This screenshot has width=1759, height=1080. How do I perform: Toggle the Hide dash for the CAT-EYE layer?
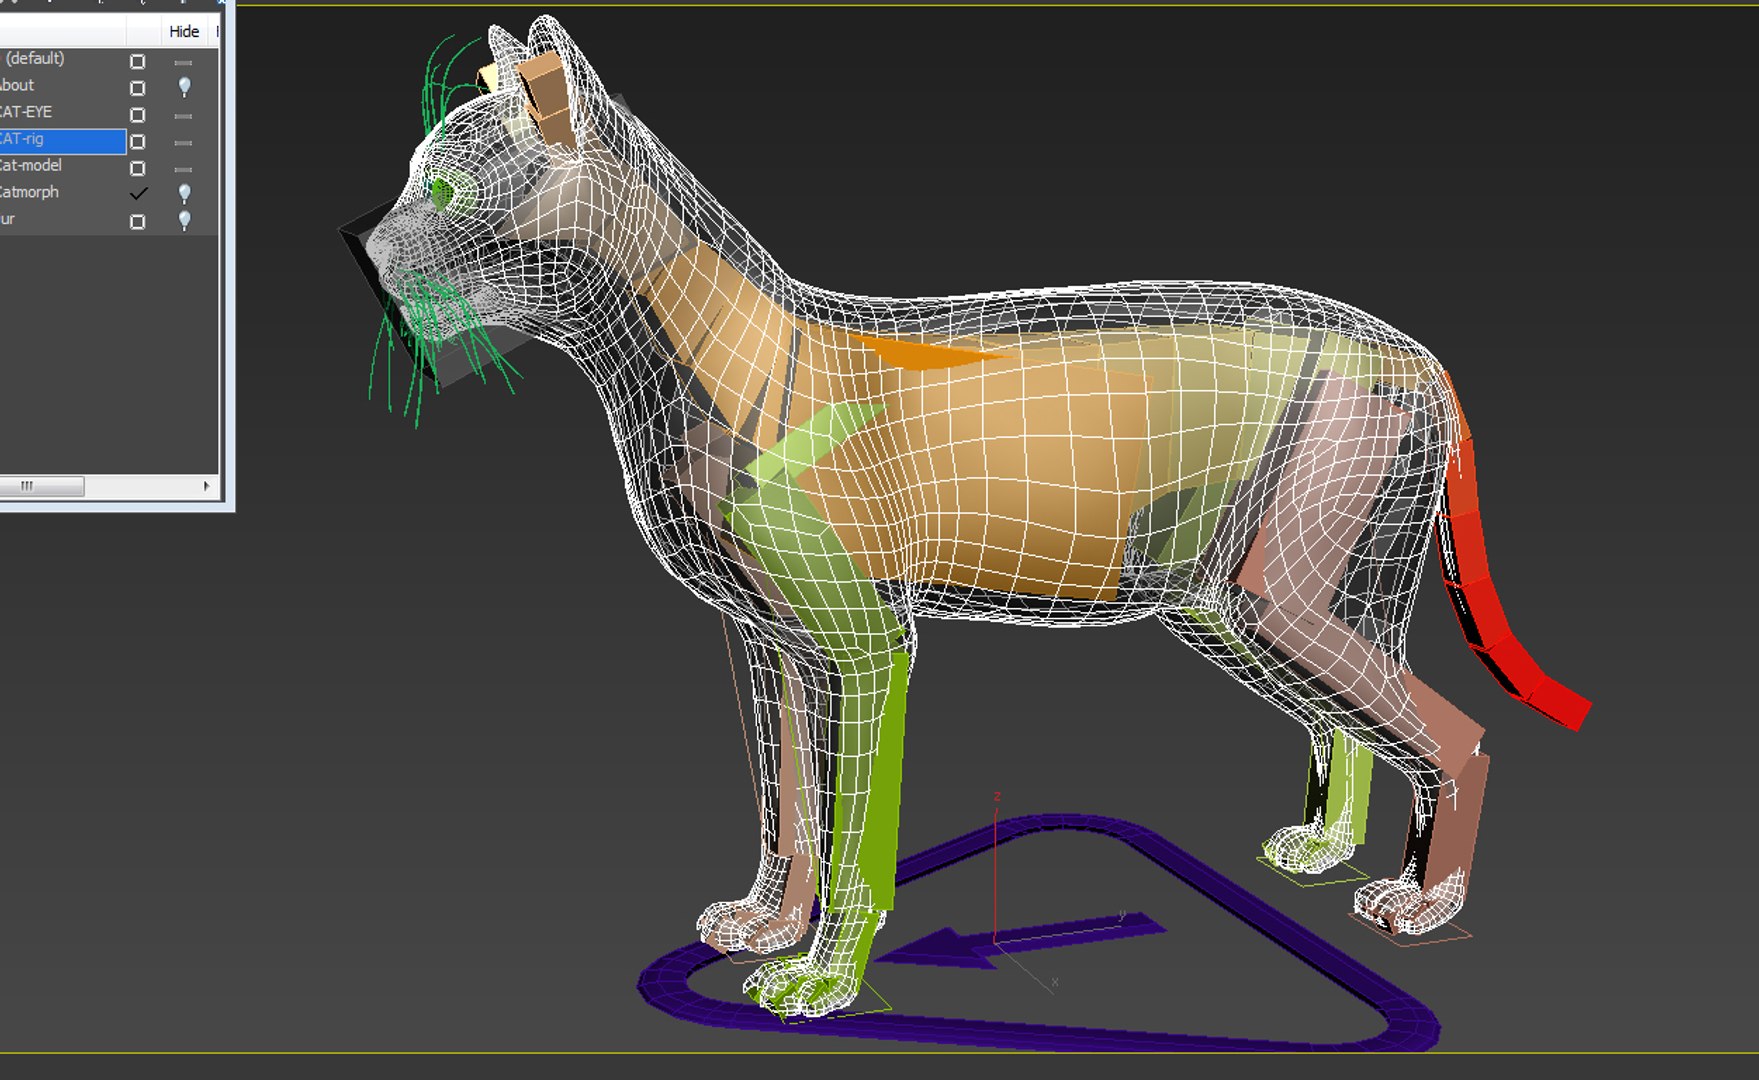[x=183, y=116]
